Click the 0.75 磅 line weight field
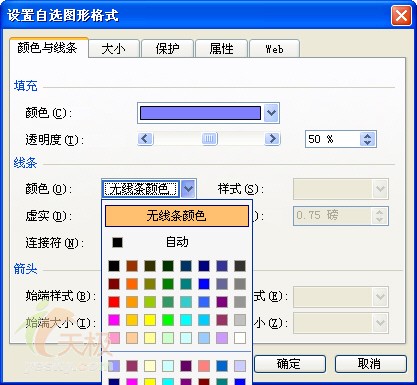417x385 pixels. point(332,215)
